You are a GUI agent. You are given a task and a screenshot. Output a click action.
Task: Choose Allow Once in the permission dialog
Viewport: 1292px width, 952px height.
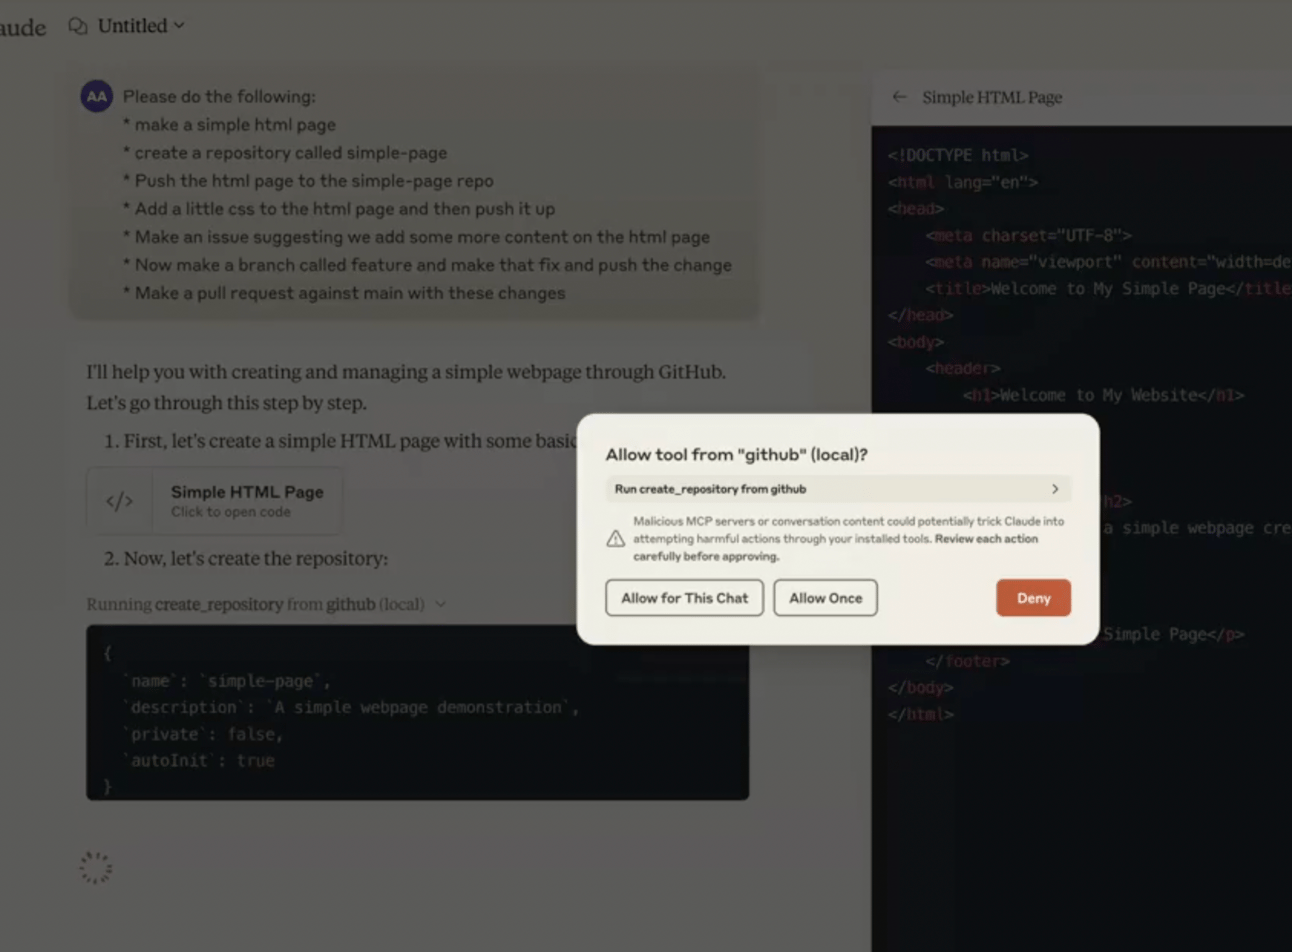pos(825,598)
